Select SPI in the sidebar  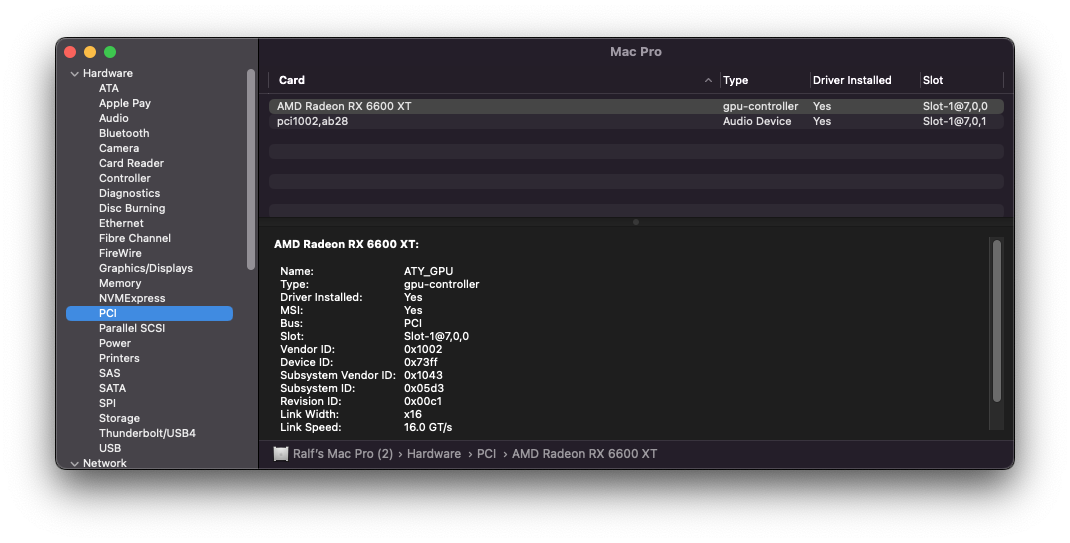pyautogui.click(x=107, y=403)
